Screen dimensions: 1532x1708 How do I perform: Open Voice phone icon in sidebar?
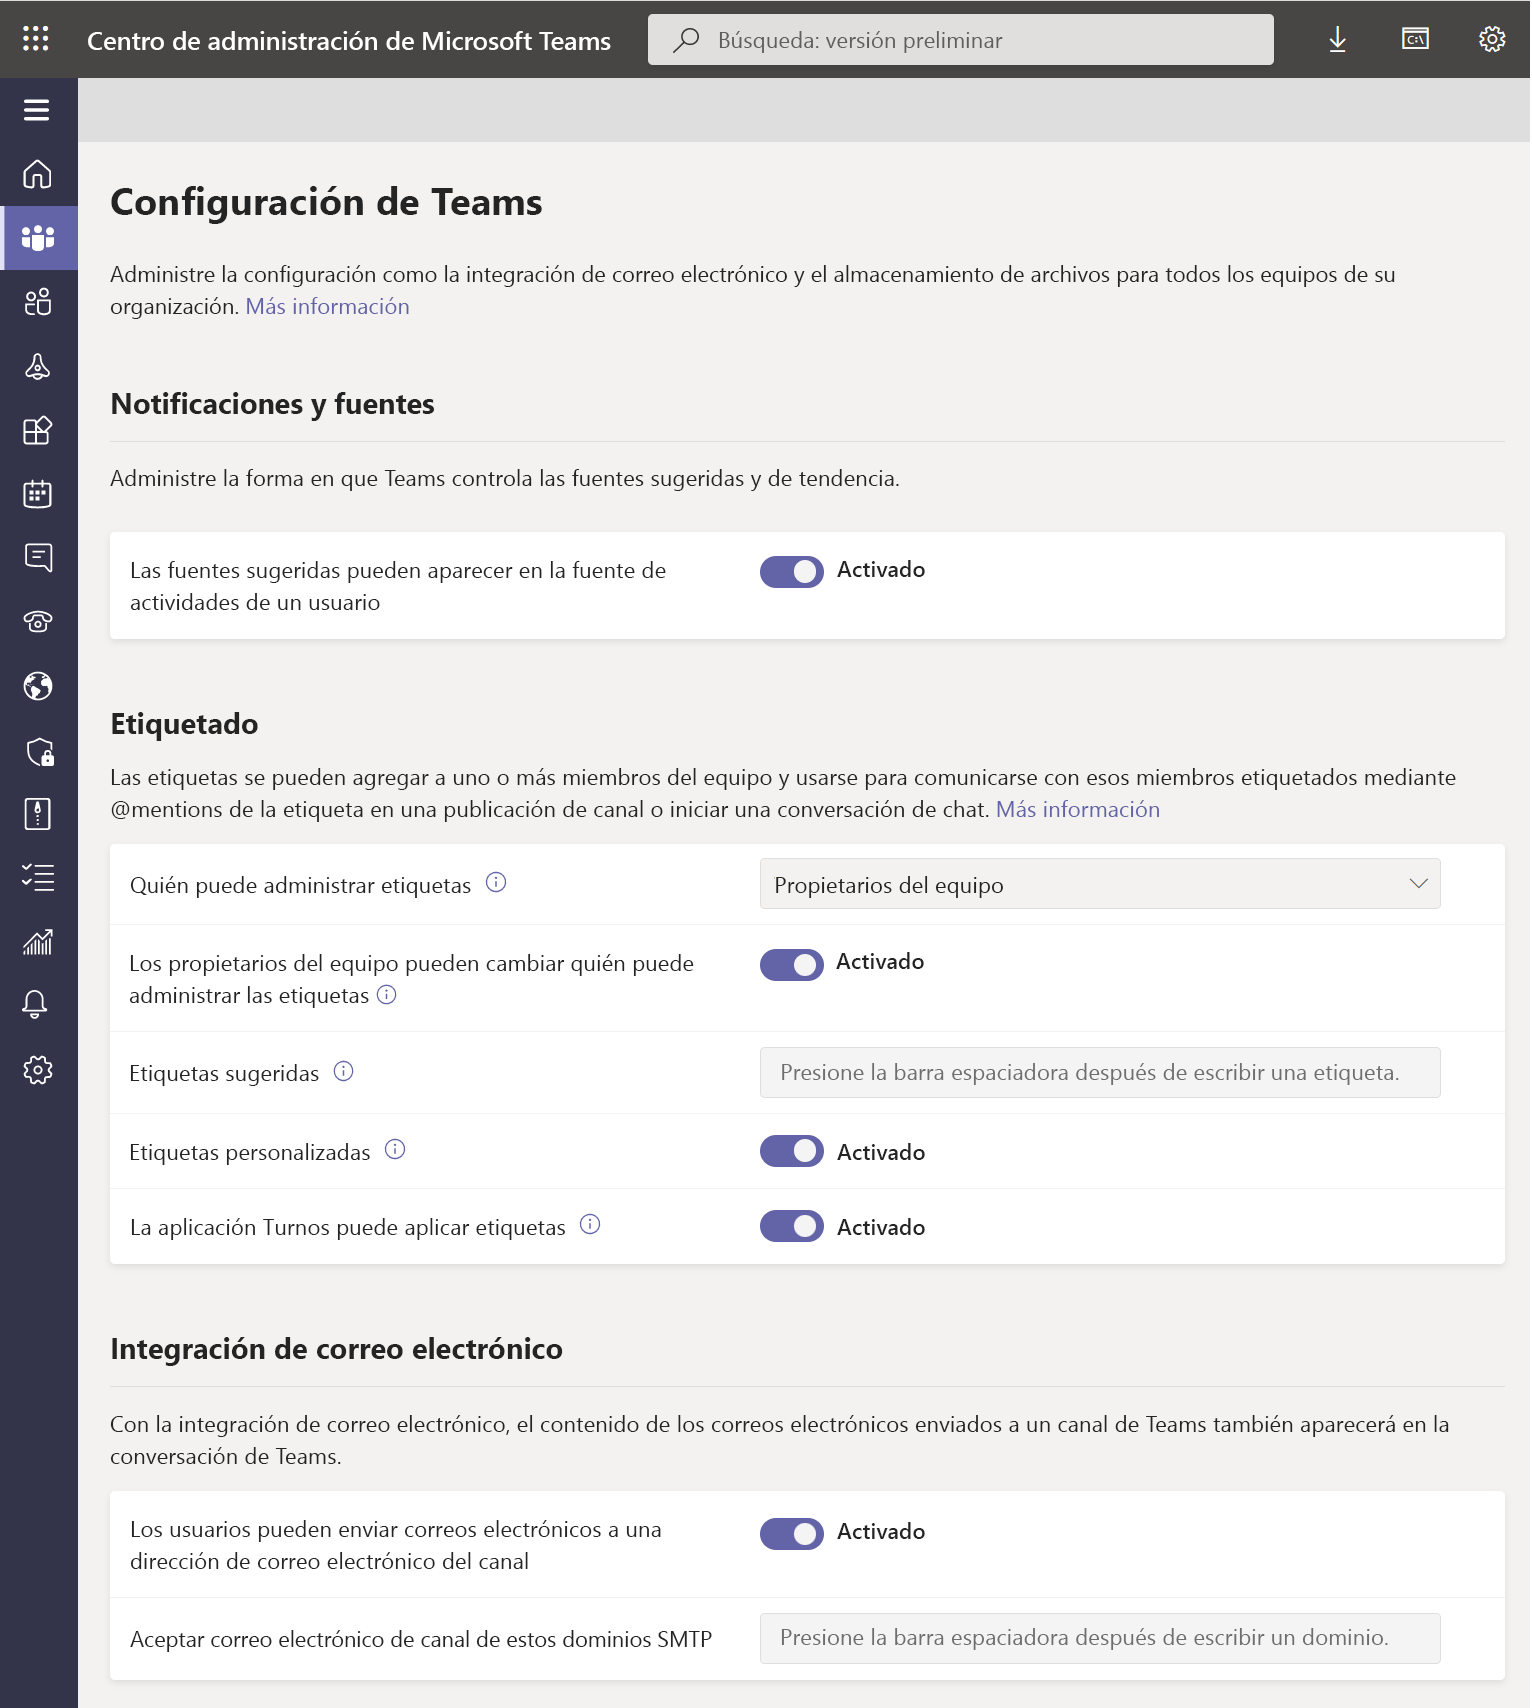pos(38,622)
